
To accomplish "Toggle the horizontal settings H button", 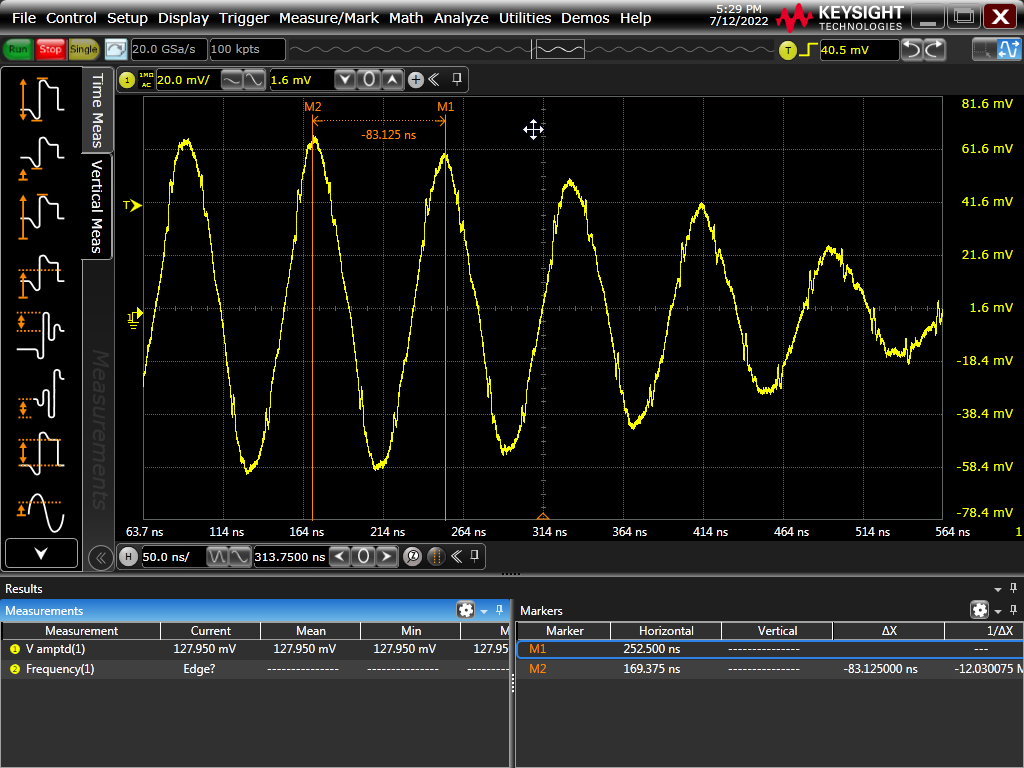I will [x=128, y=556].
